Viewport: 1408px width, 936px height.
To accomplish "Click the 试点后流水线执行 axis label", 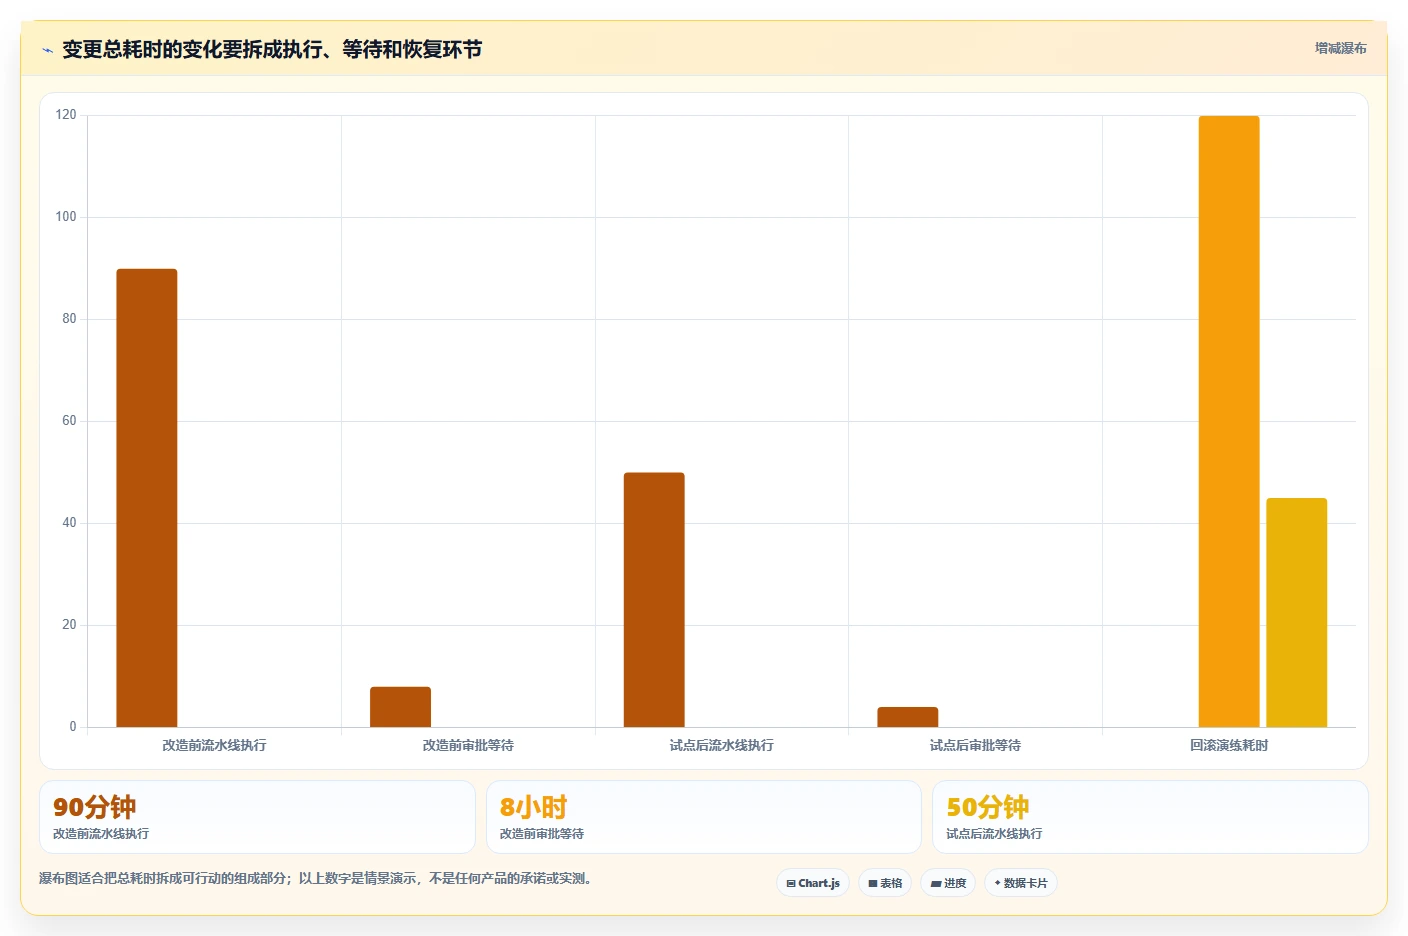I will pos(721,745).
